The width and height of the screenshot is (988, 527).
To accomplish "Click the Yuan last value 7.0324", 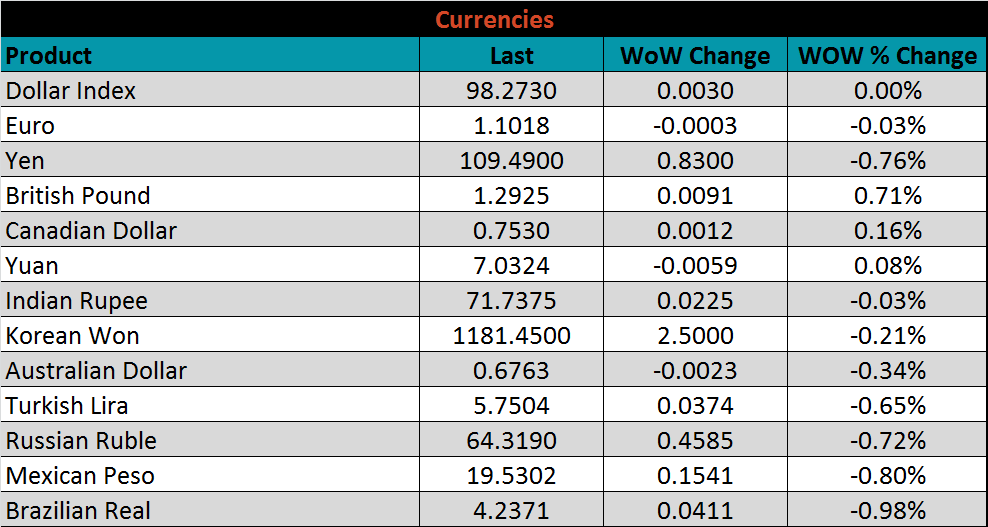I will tap(511, 266).
